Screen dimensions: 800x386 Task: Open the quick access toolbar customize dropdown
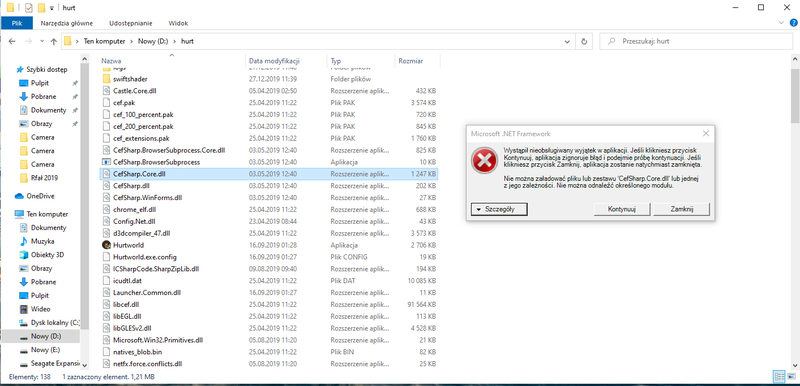[52, 8]
